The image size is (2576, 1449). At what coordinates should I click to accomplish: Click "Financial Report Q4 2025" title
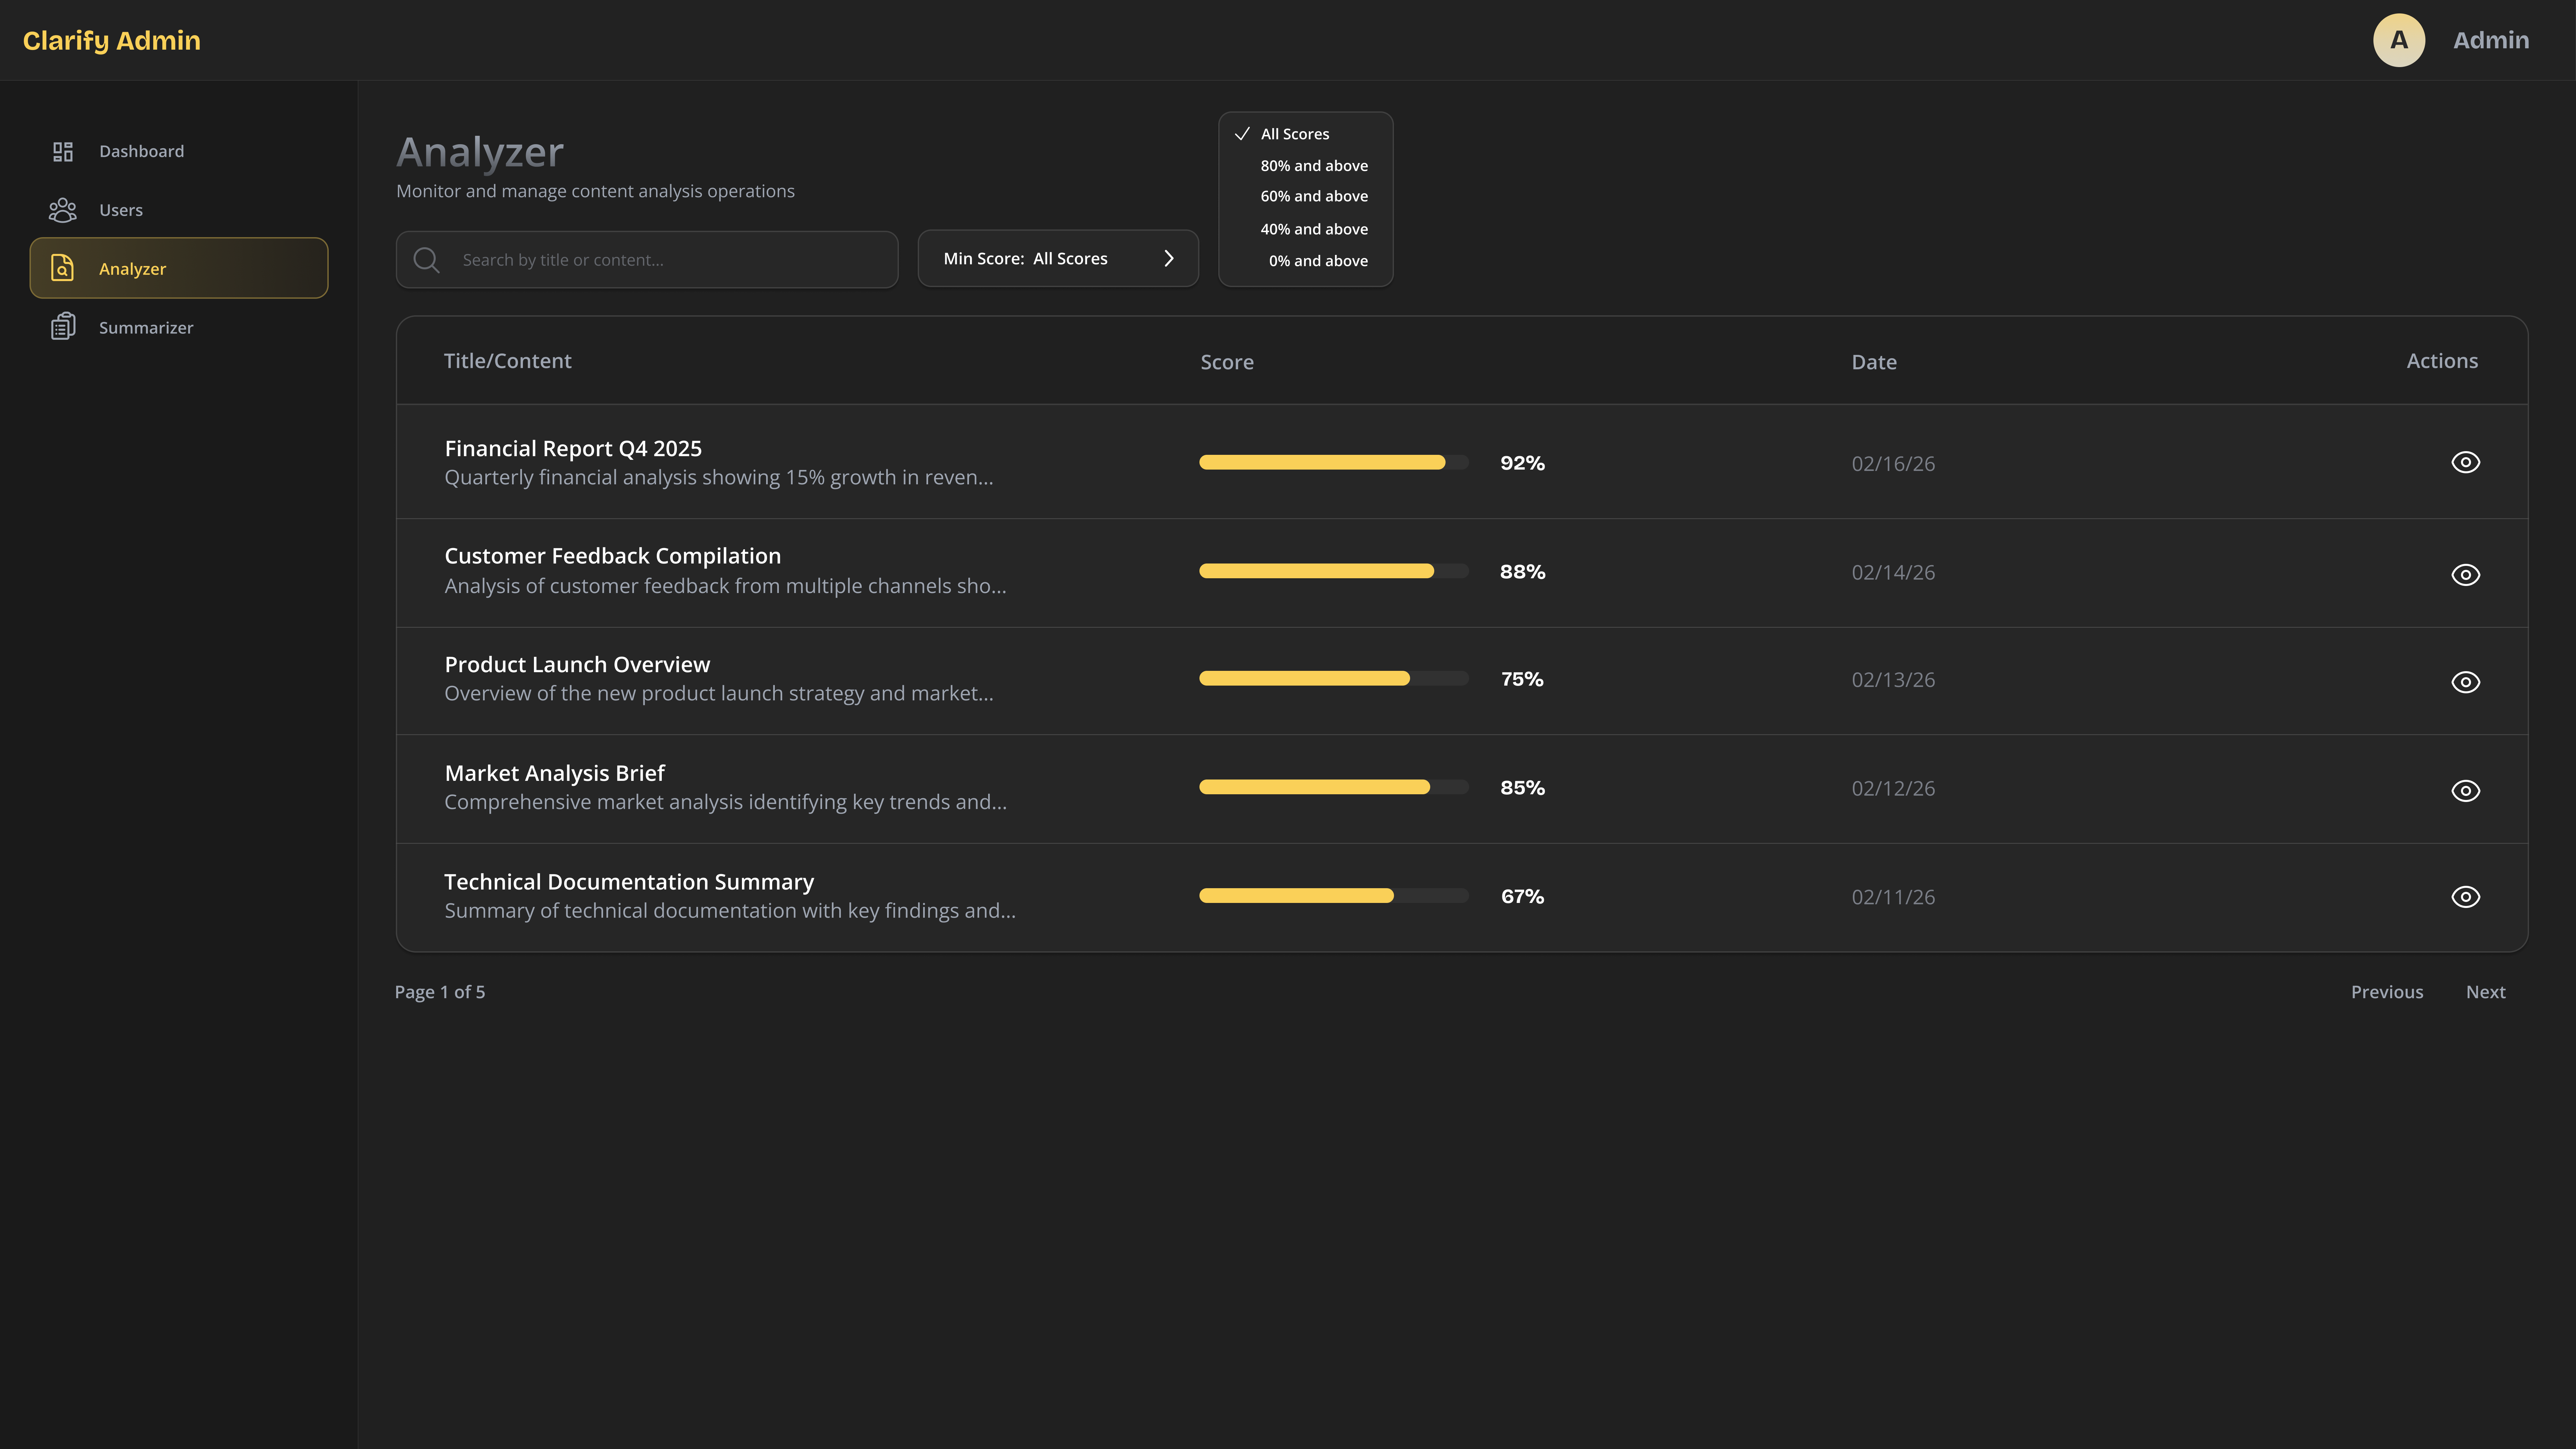pyautogui.click(x=573, y=449)
